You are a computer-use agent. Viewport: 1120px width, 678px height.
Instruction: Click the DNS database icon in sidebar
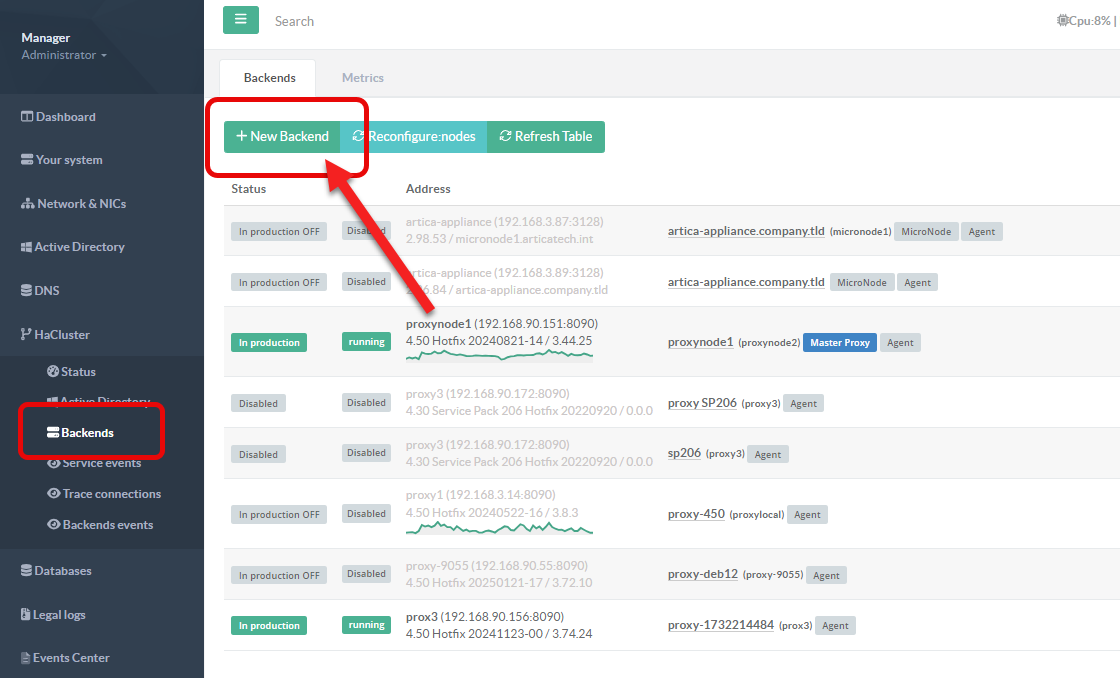[27, 291]
